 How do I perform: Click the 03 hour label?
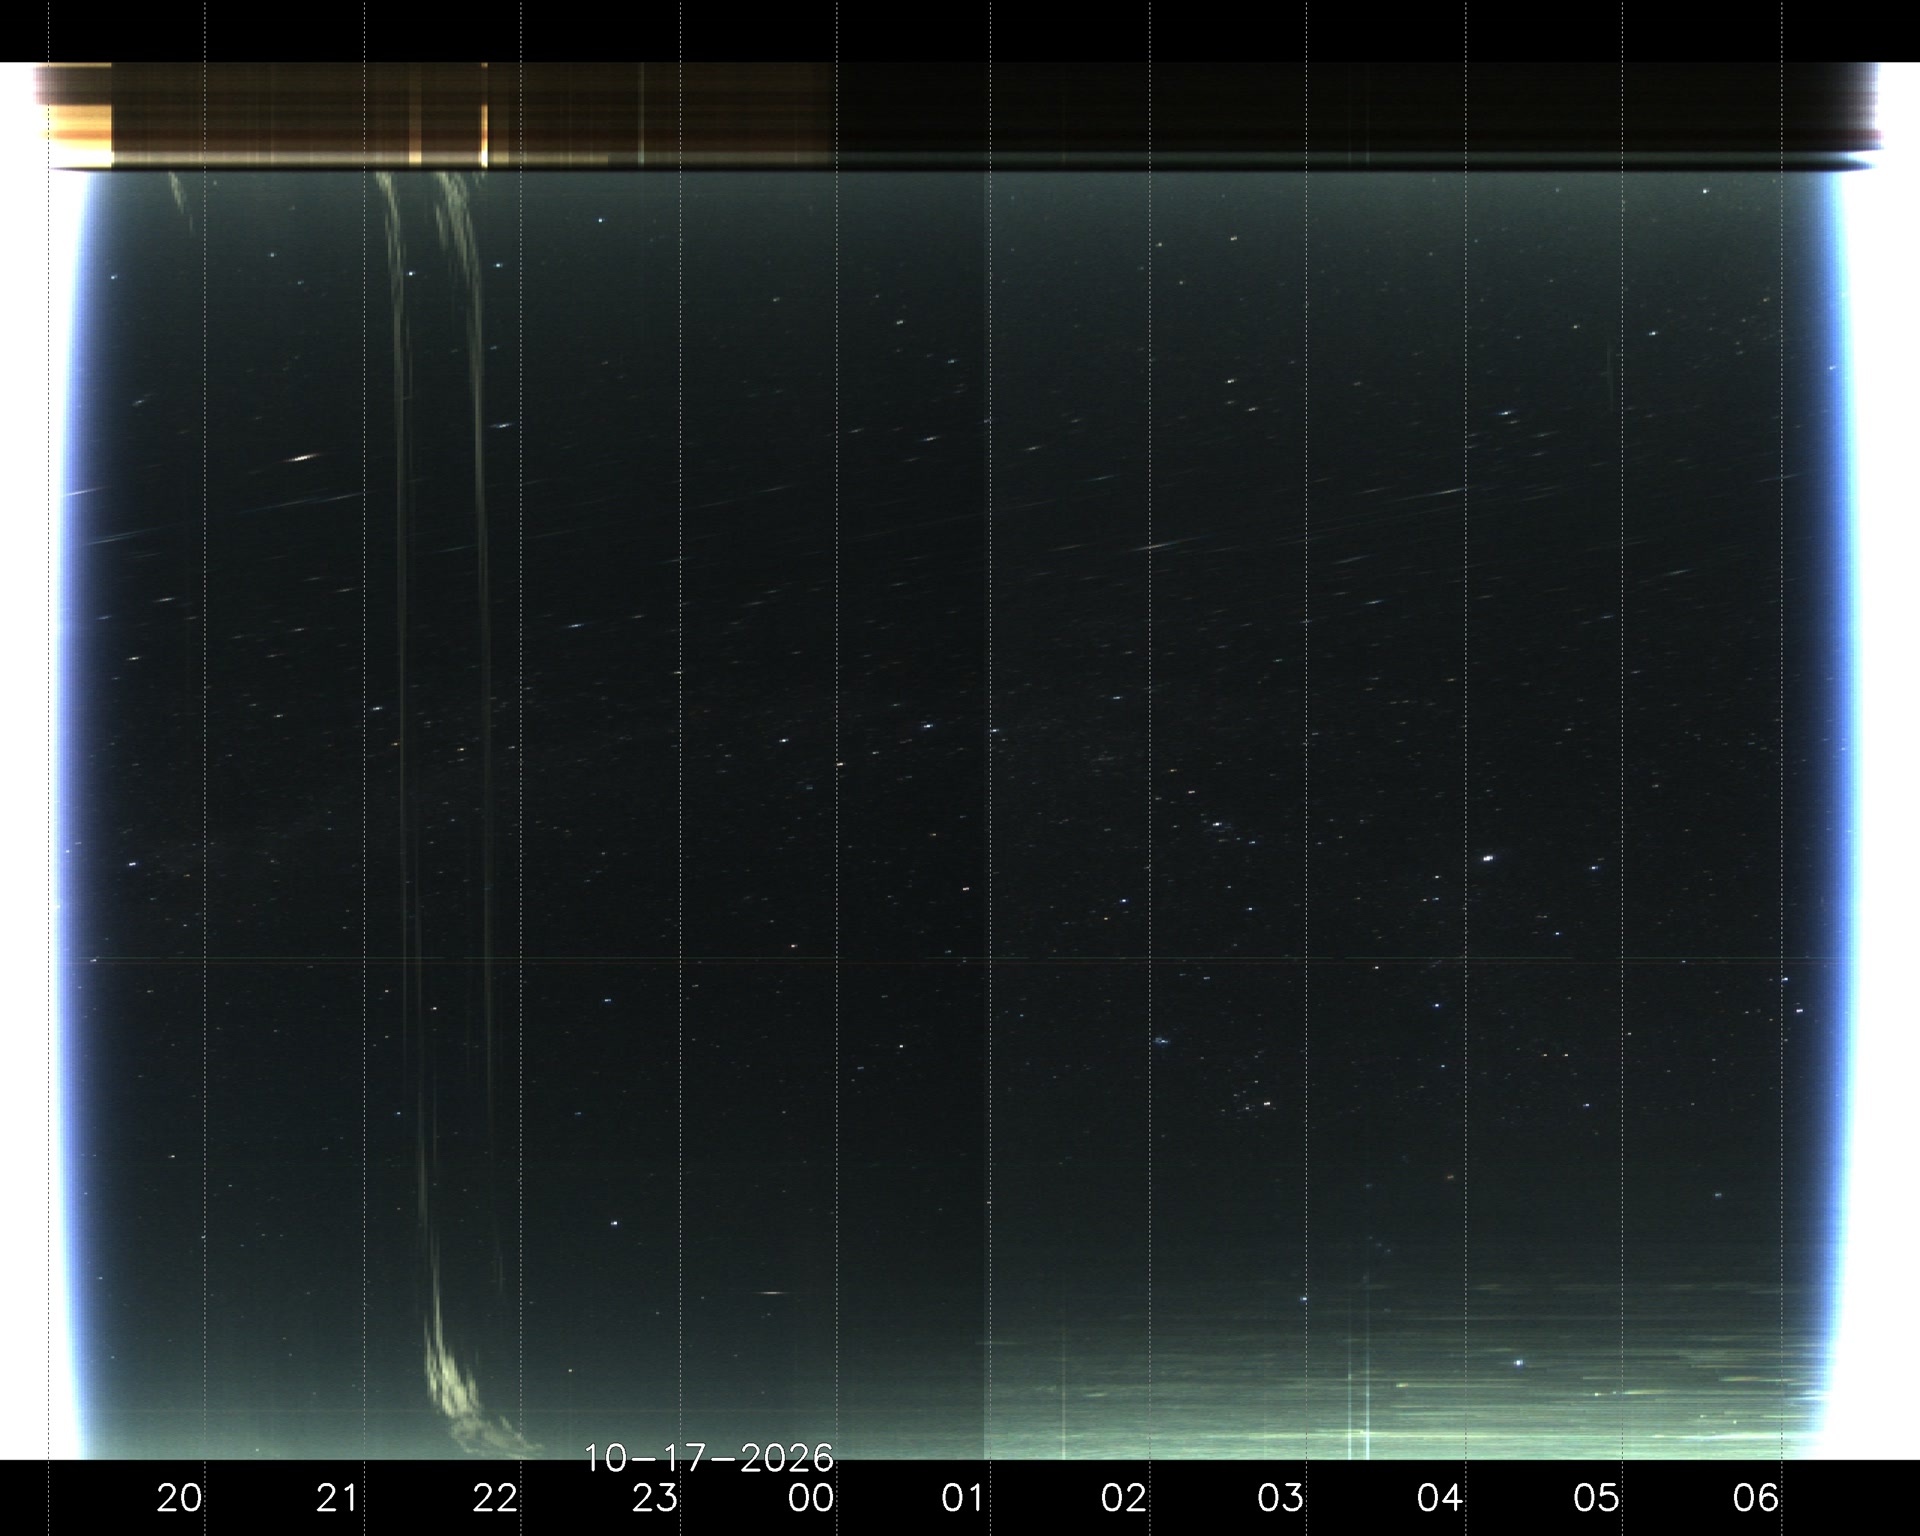tap(1281, 1497)
